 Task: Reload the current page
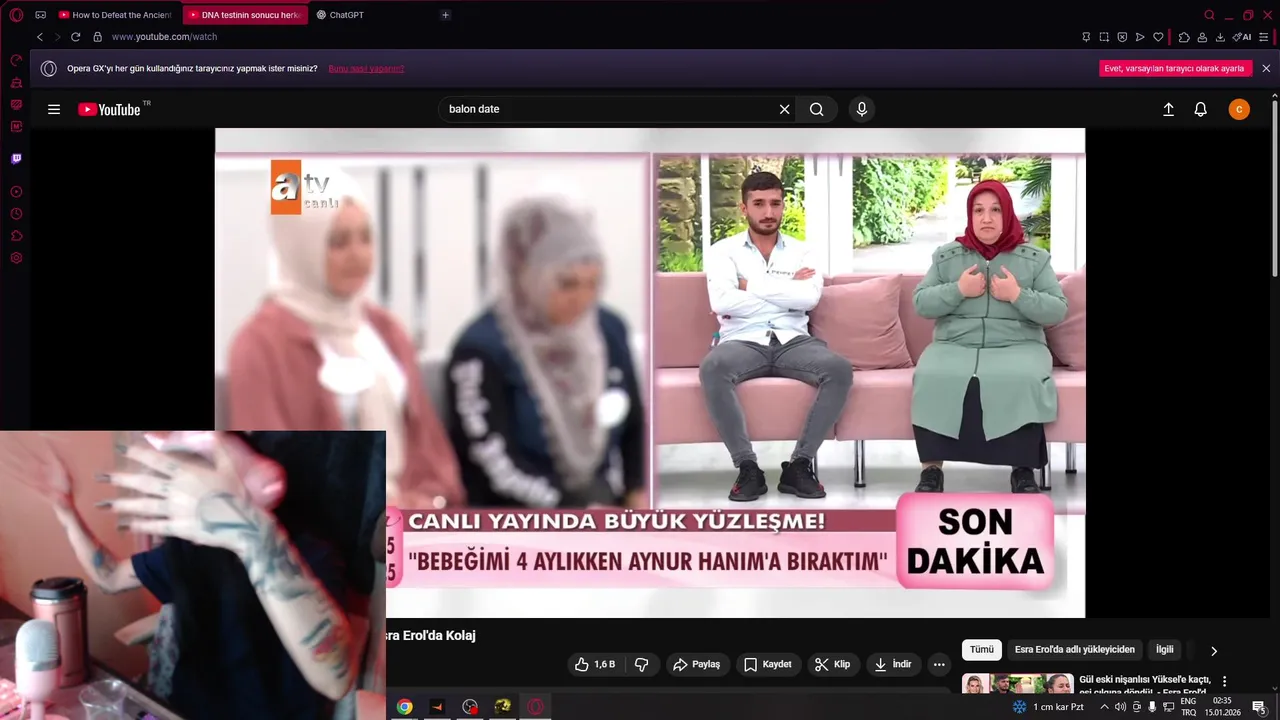click(75, 37)
